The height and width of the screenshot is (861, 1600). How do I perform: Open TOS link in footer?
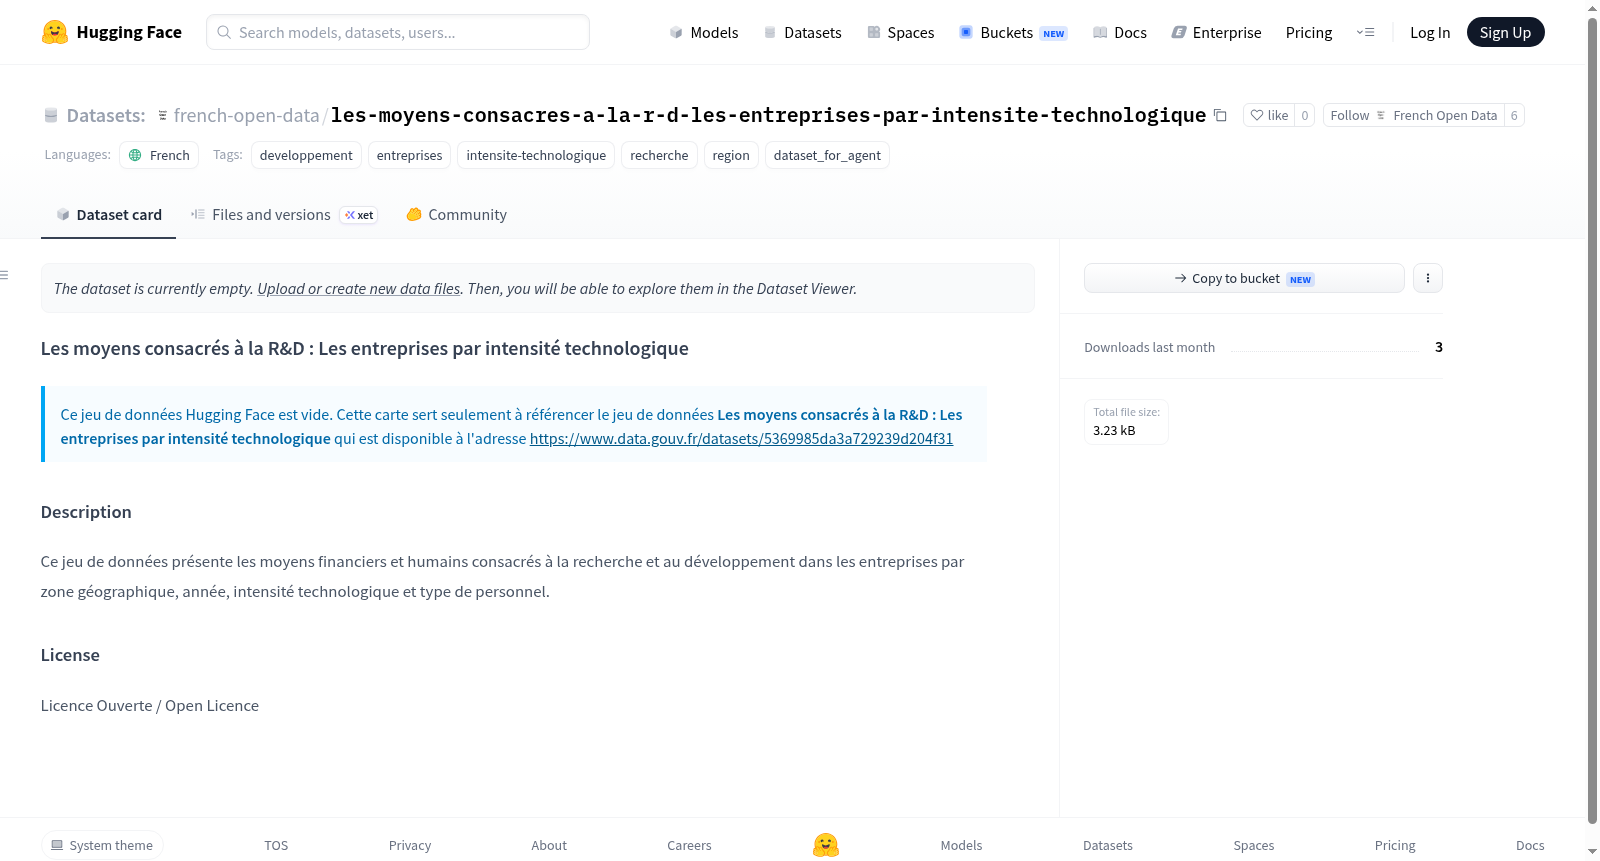(x=276, y=845)
